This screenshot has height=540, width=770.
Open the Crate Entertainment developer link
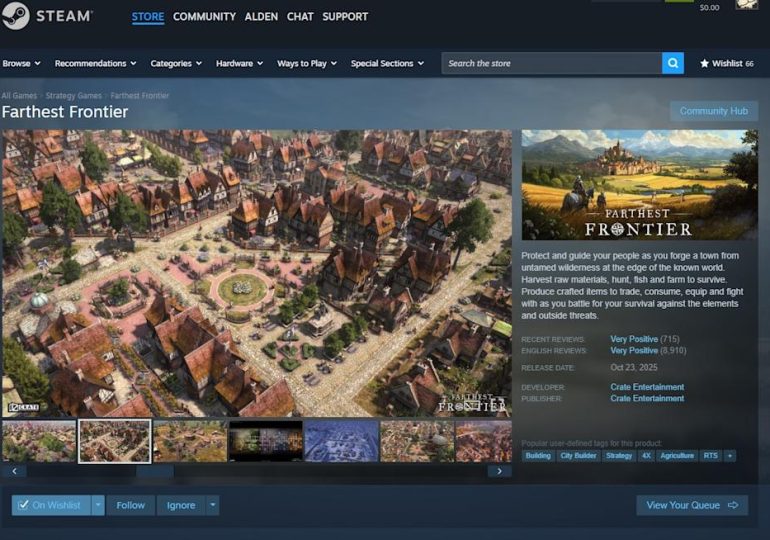(x=647, y=387)
